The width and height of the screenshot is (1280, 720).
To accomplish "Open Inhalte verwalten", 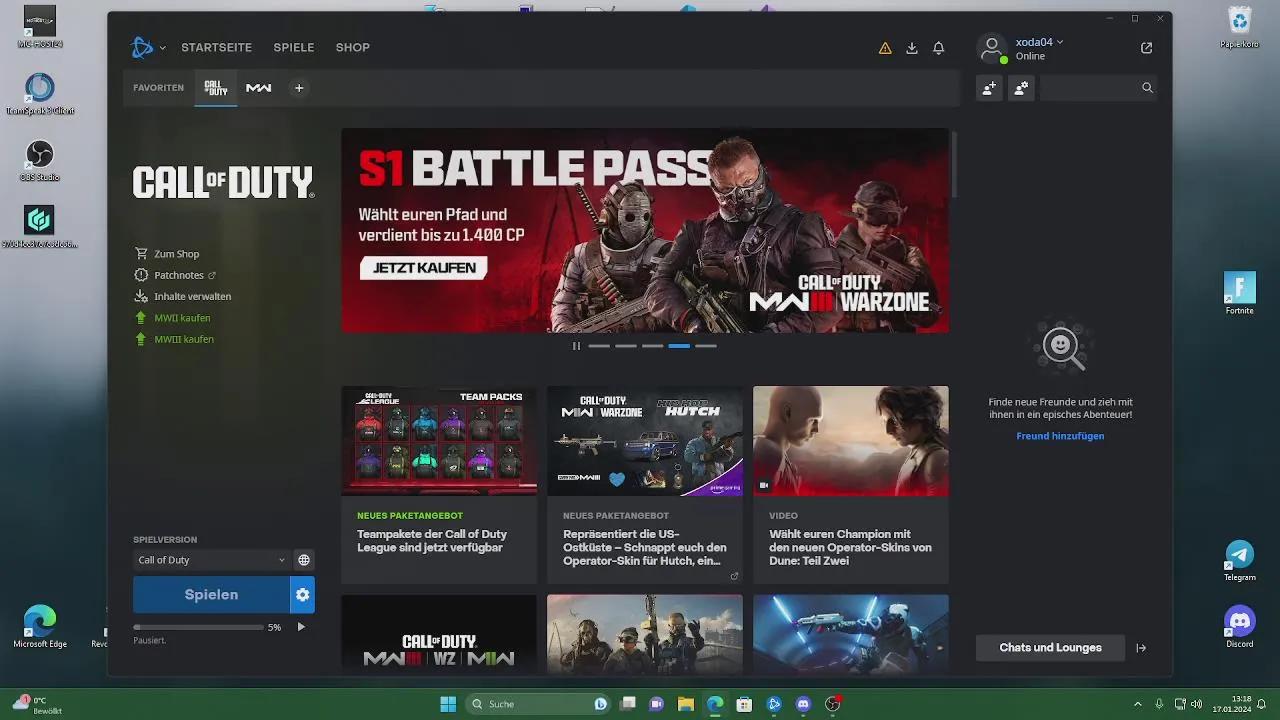I will 192,296.
